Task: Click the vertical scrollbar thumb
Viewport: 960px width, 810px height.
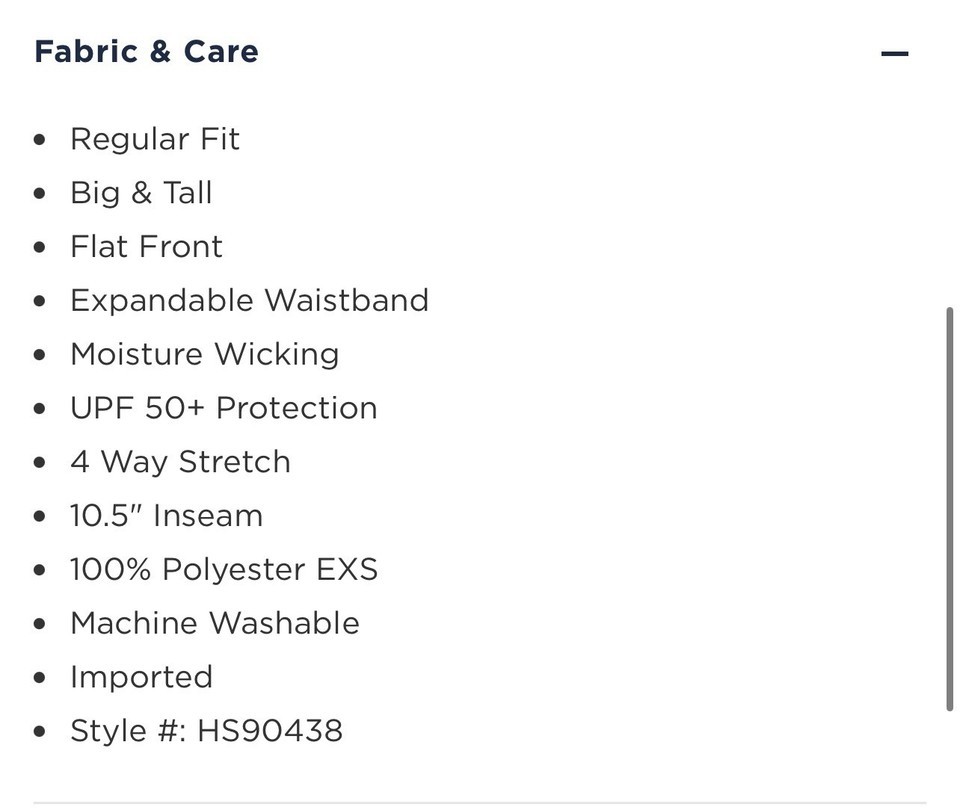Action: 950,509
